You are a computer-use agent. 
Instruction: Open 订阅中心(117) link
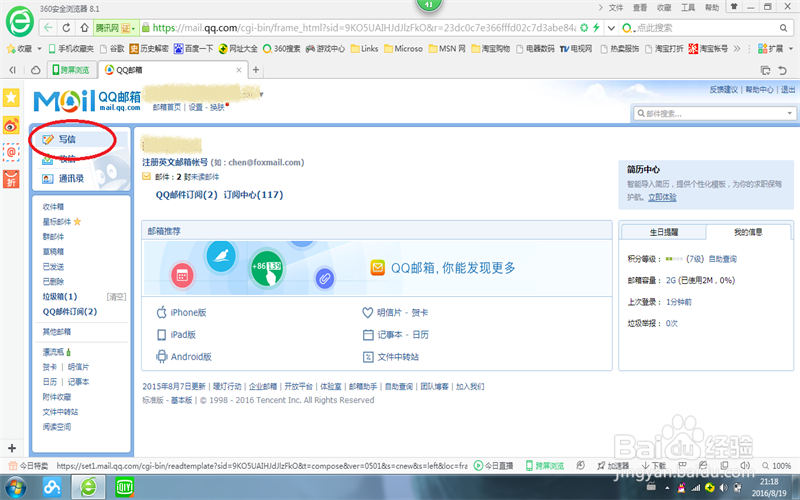tap(253, 195)
